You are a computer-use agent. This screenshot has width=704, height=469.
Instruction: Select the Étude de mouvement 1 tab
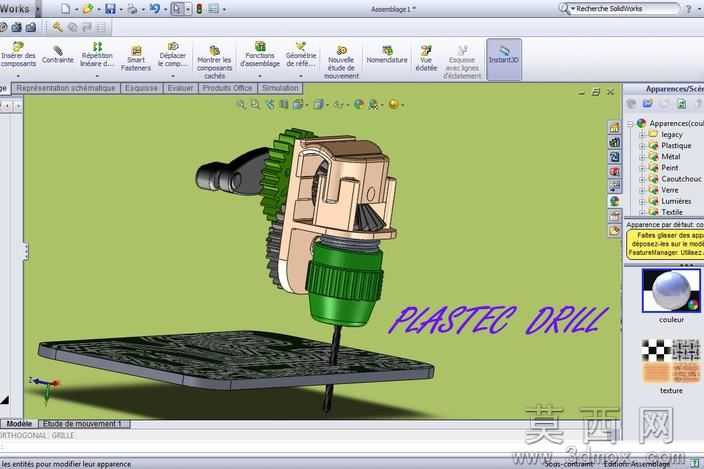pos(84,424)
